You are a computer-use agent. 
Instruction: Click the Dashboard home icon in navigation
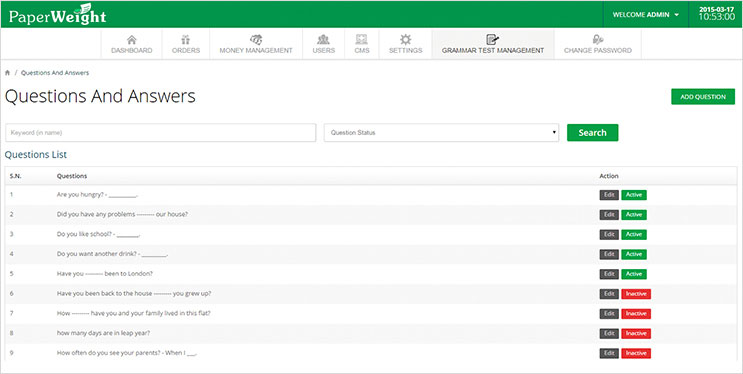pyautogui.click(x=132, y=39)
